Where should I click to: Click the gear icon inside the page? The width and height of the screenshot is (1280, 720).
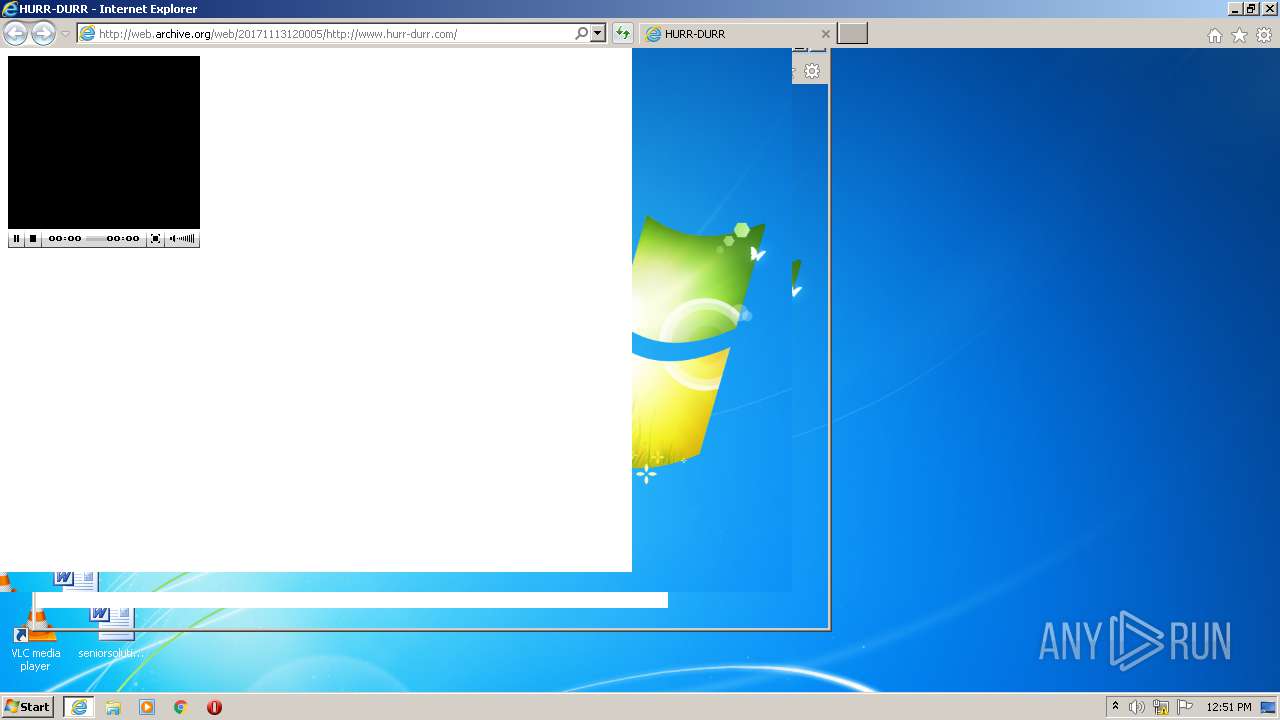(x=812, y=71)
